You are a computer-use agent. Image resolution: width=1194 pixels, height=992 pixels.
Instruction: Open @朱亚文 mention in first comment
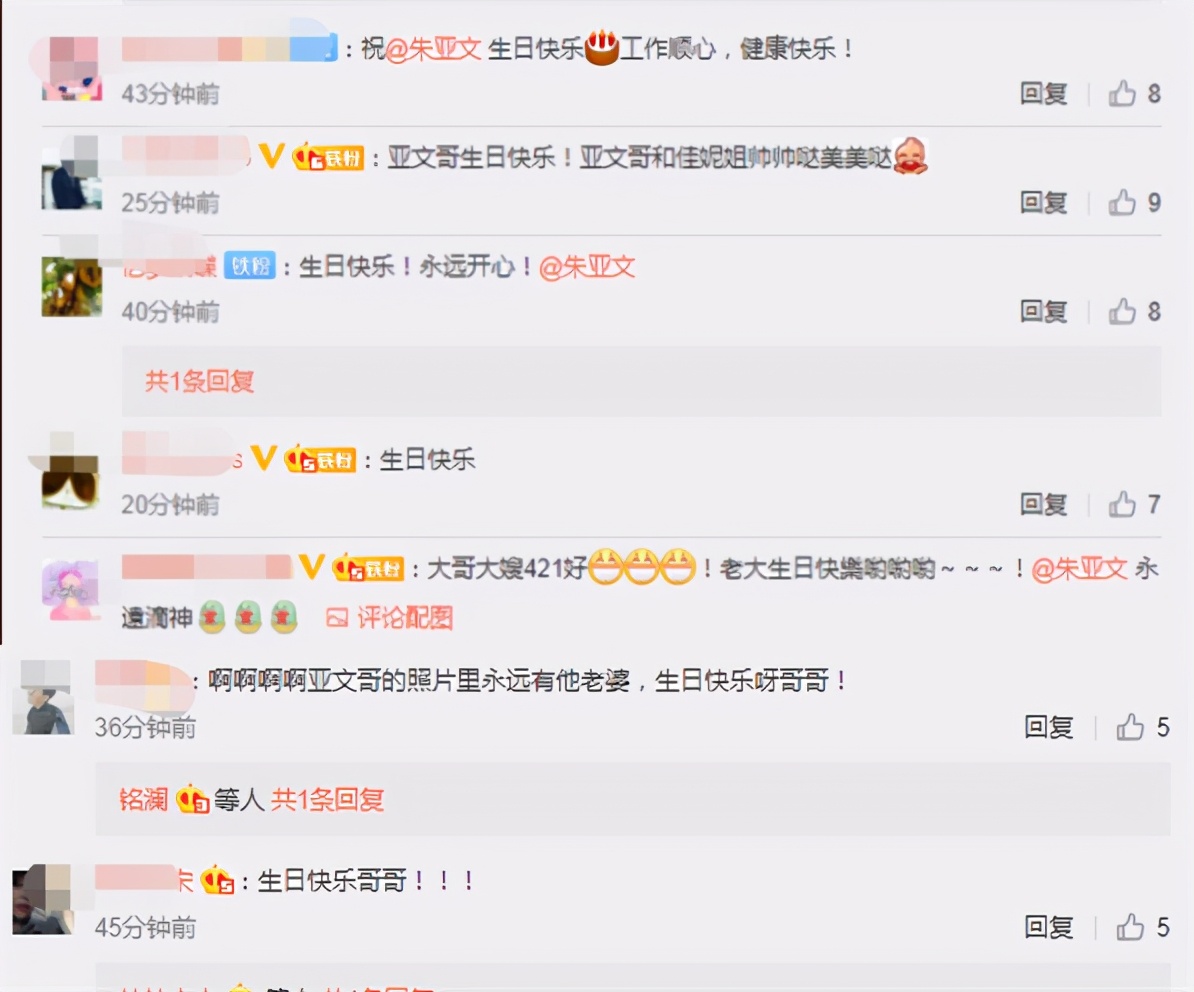(x=433, y=49)
